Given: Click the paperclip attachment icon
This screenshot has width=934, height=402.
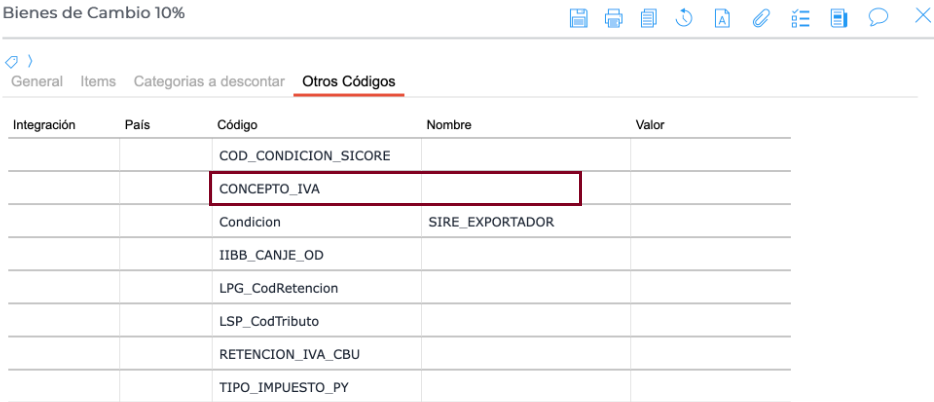Looking at the screenshot, I should point(759,17).
